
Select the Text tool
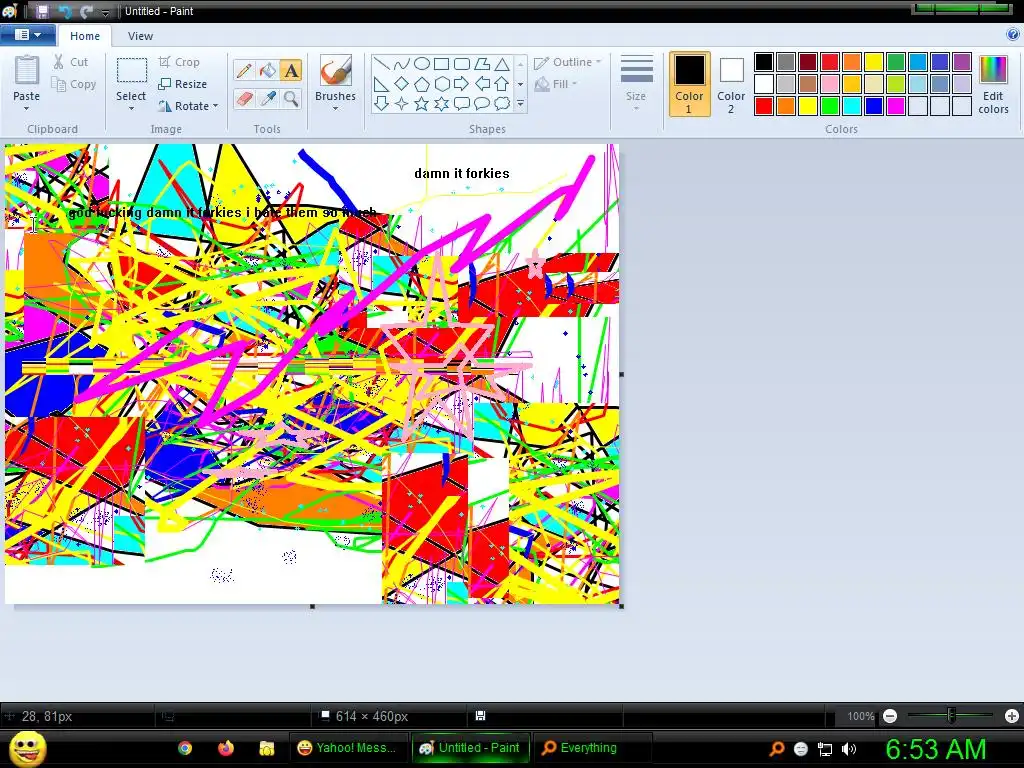tap(291, 71)
